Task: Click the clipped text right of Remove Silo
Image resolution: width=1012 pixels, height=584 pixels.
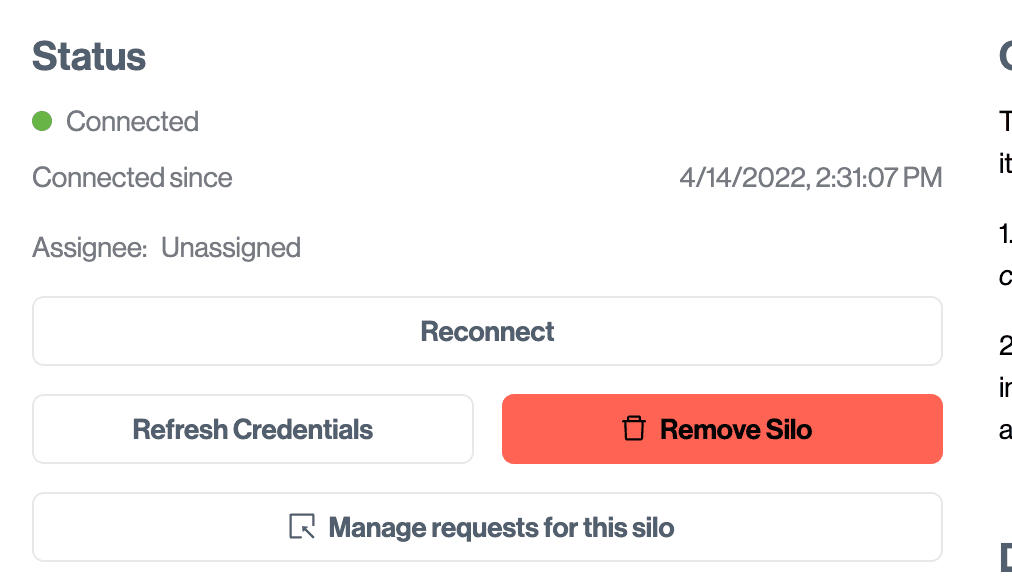Action: 1005,430
